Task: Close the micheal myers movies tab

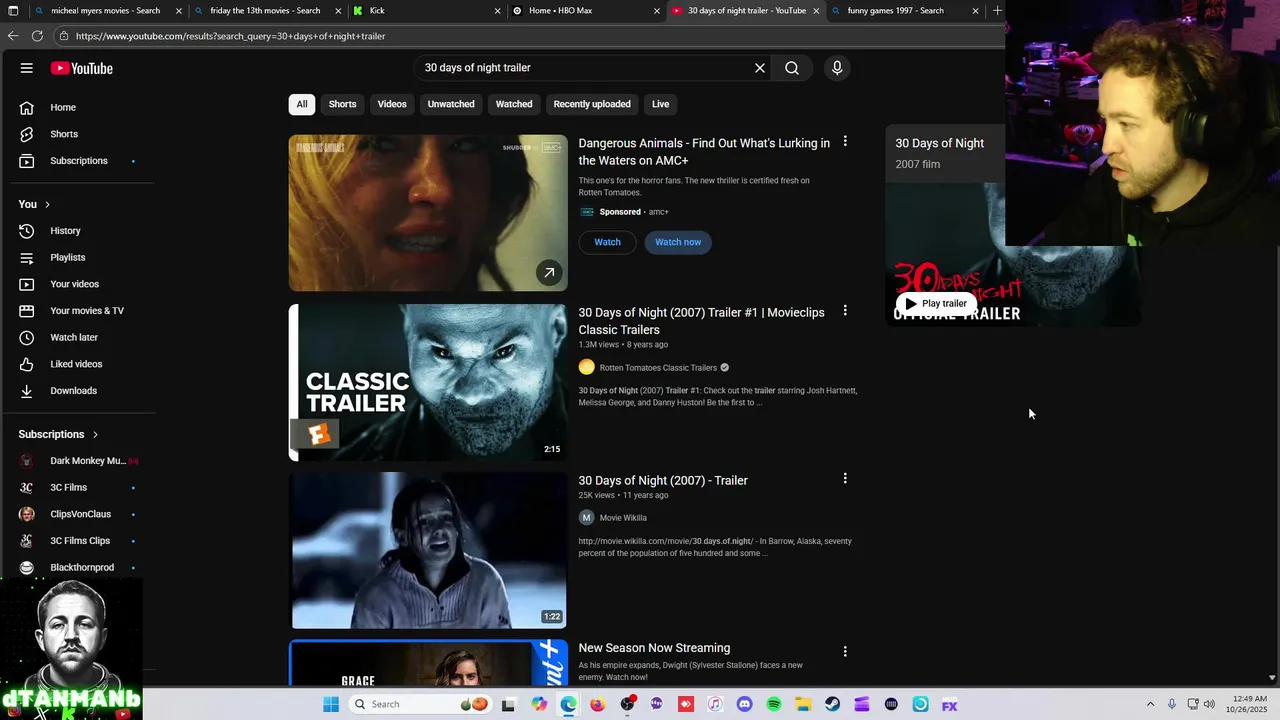Action: [179, 11]
